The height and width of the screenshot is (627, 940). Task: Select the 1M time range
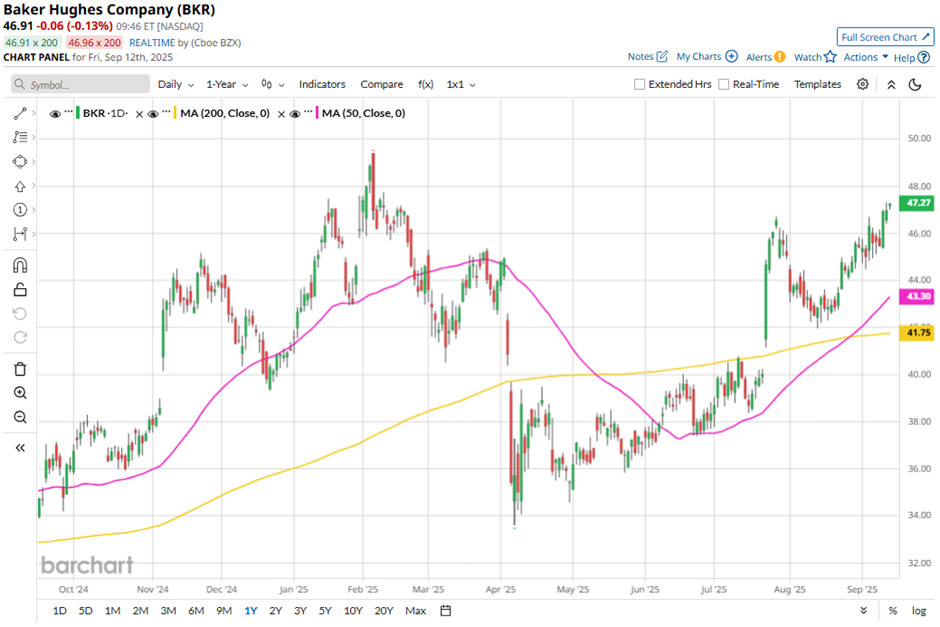pos(113,610)
